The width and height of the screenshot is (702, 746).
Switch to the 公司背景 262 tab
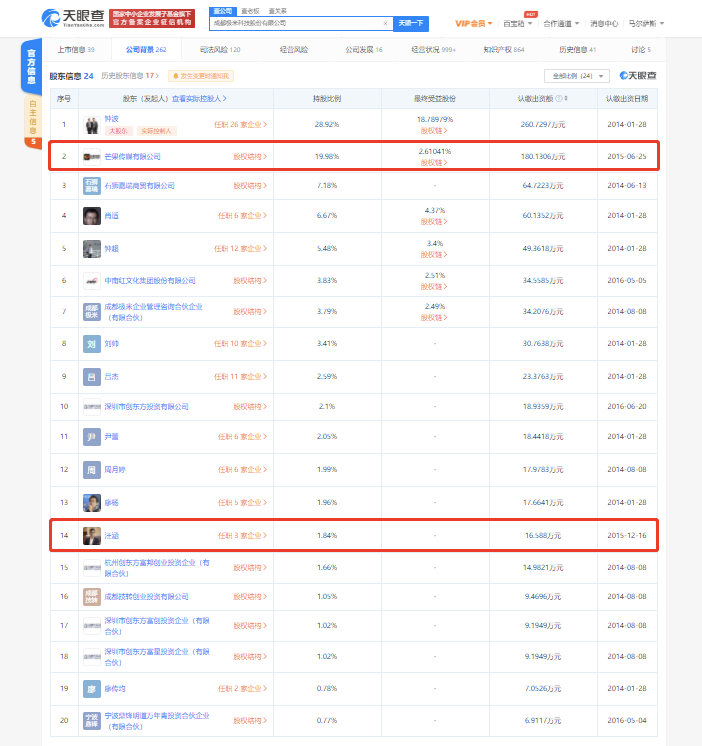[x=146, y=49]
